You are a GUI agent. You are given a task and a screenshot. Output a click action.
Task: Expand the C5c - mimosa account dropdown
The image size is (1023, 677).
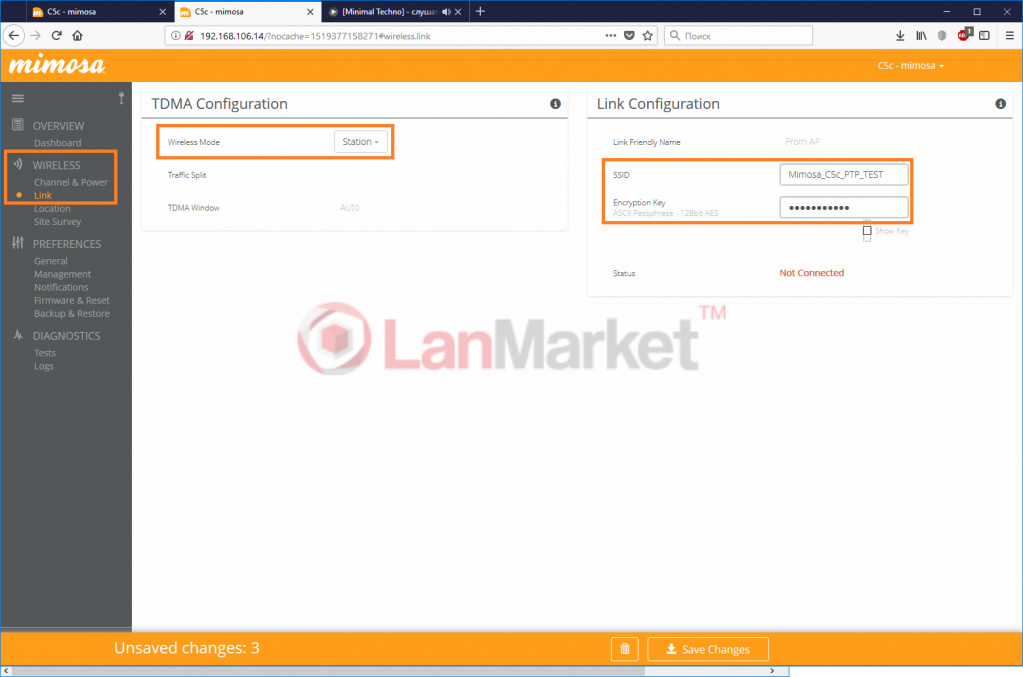(x=910, y=66)
